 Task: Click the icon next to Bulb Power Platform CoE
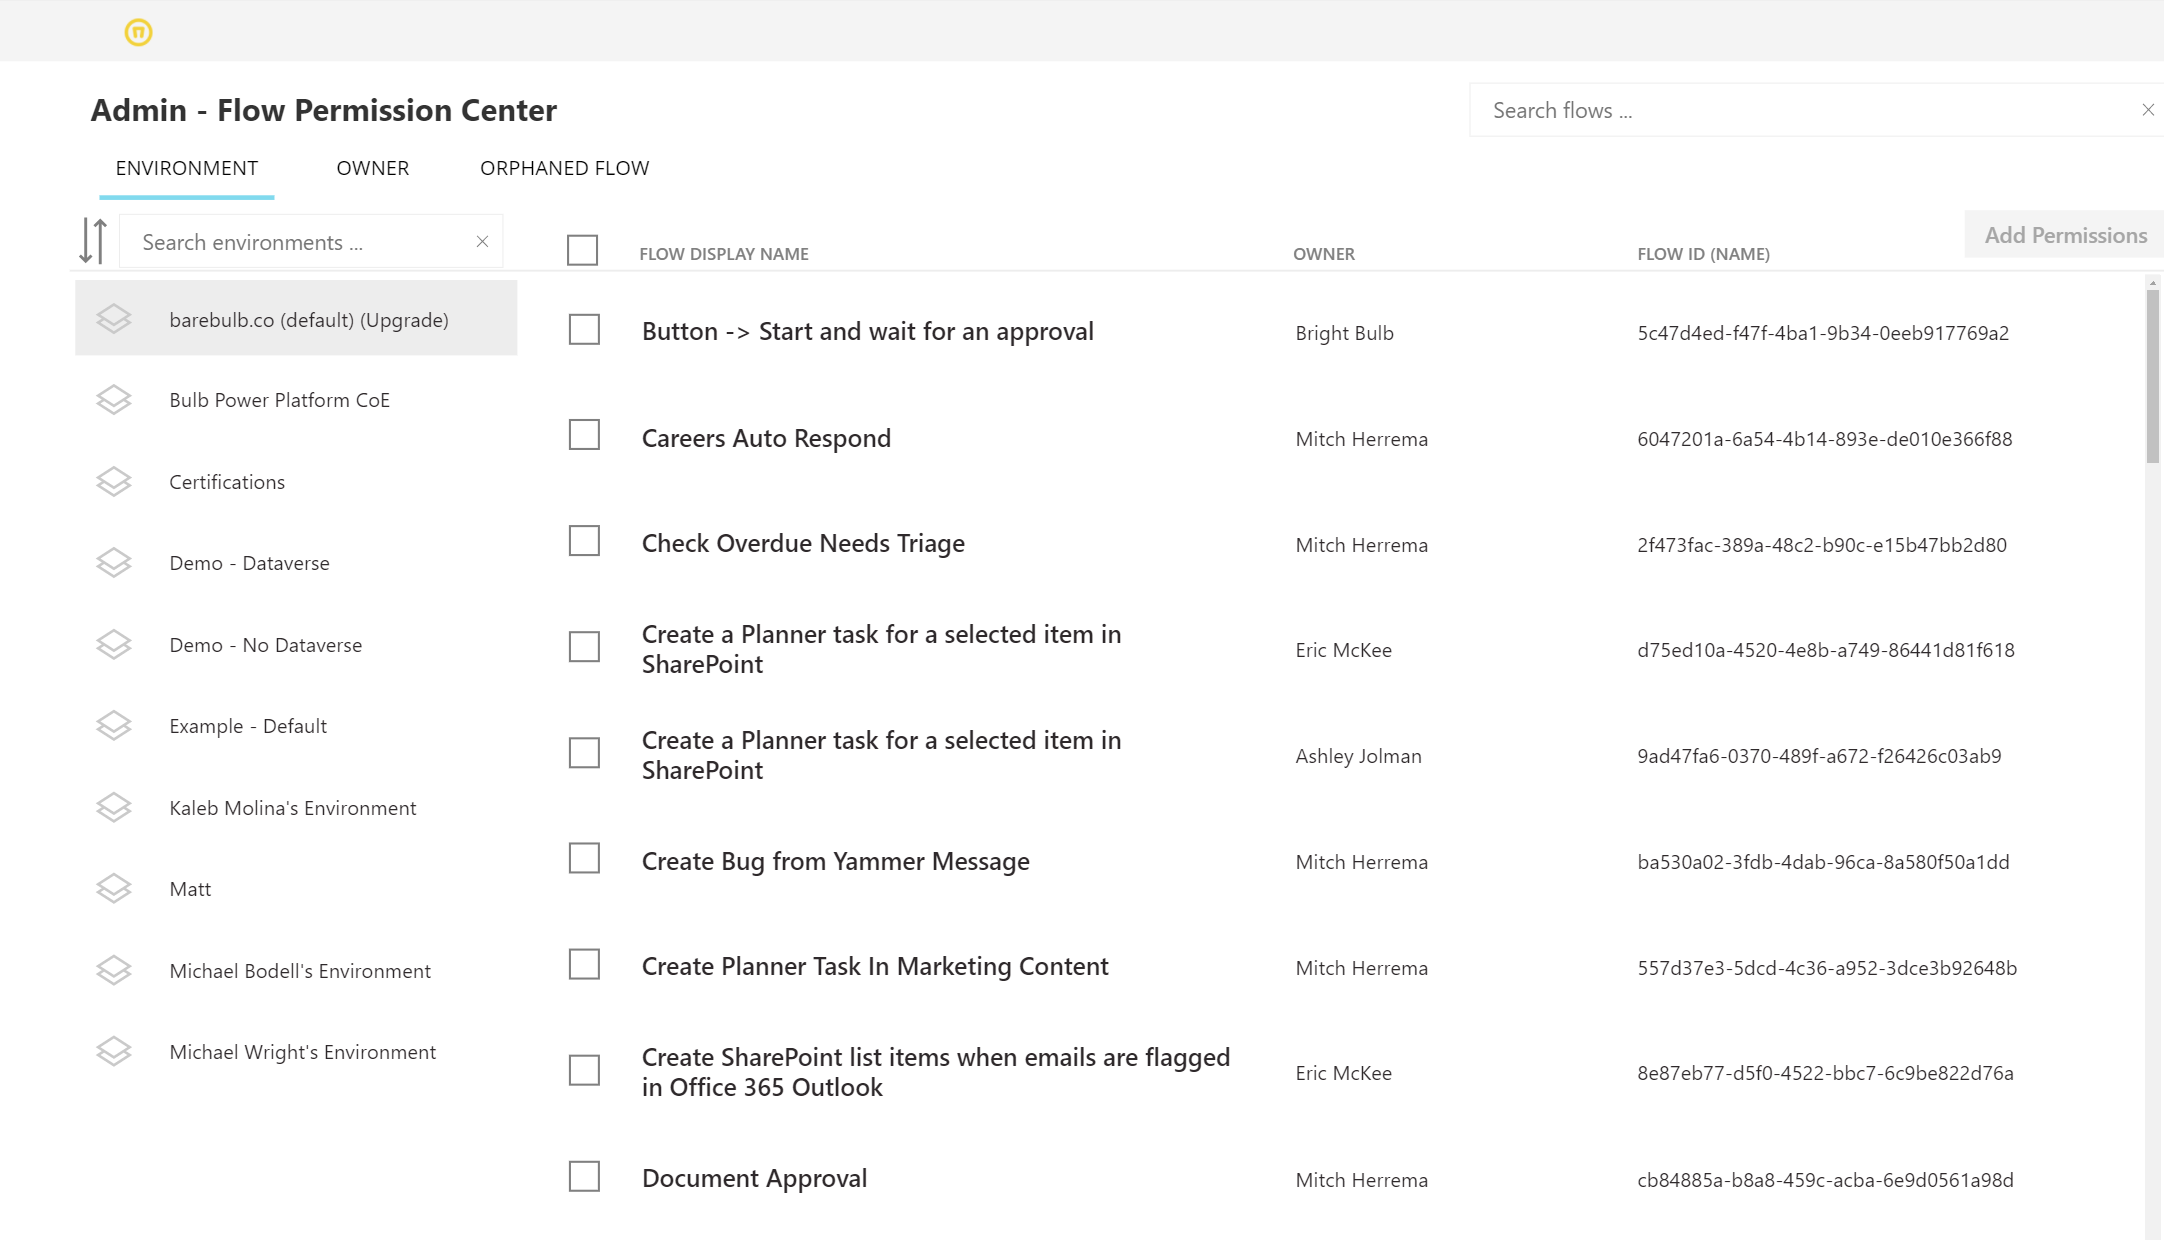(114, 399)
